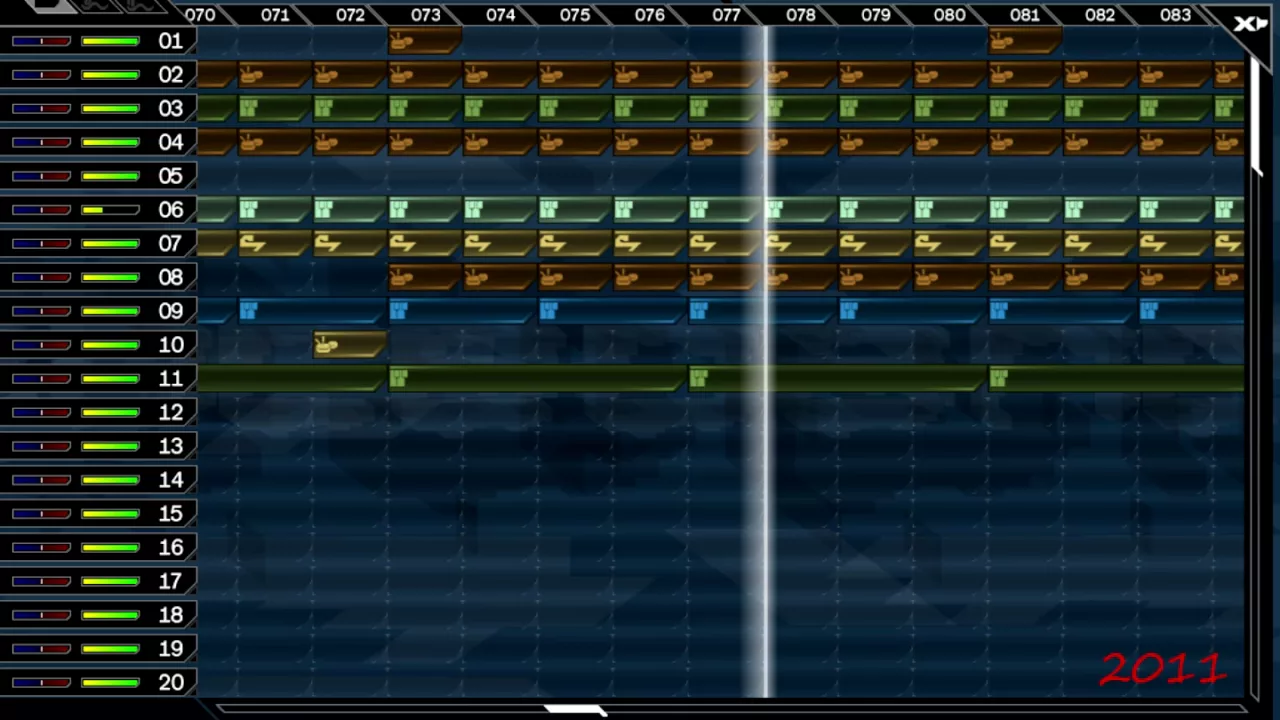Viewport: 1280px width, 720px height.
Task: Select drum riff on track 01 at bar 073
Action: pyautogui.click(x=425, y=41)
